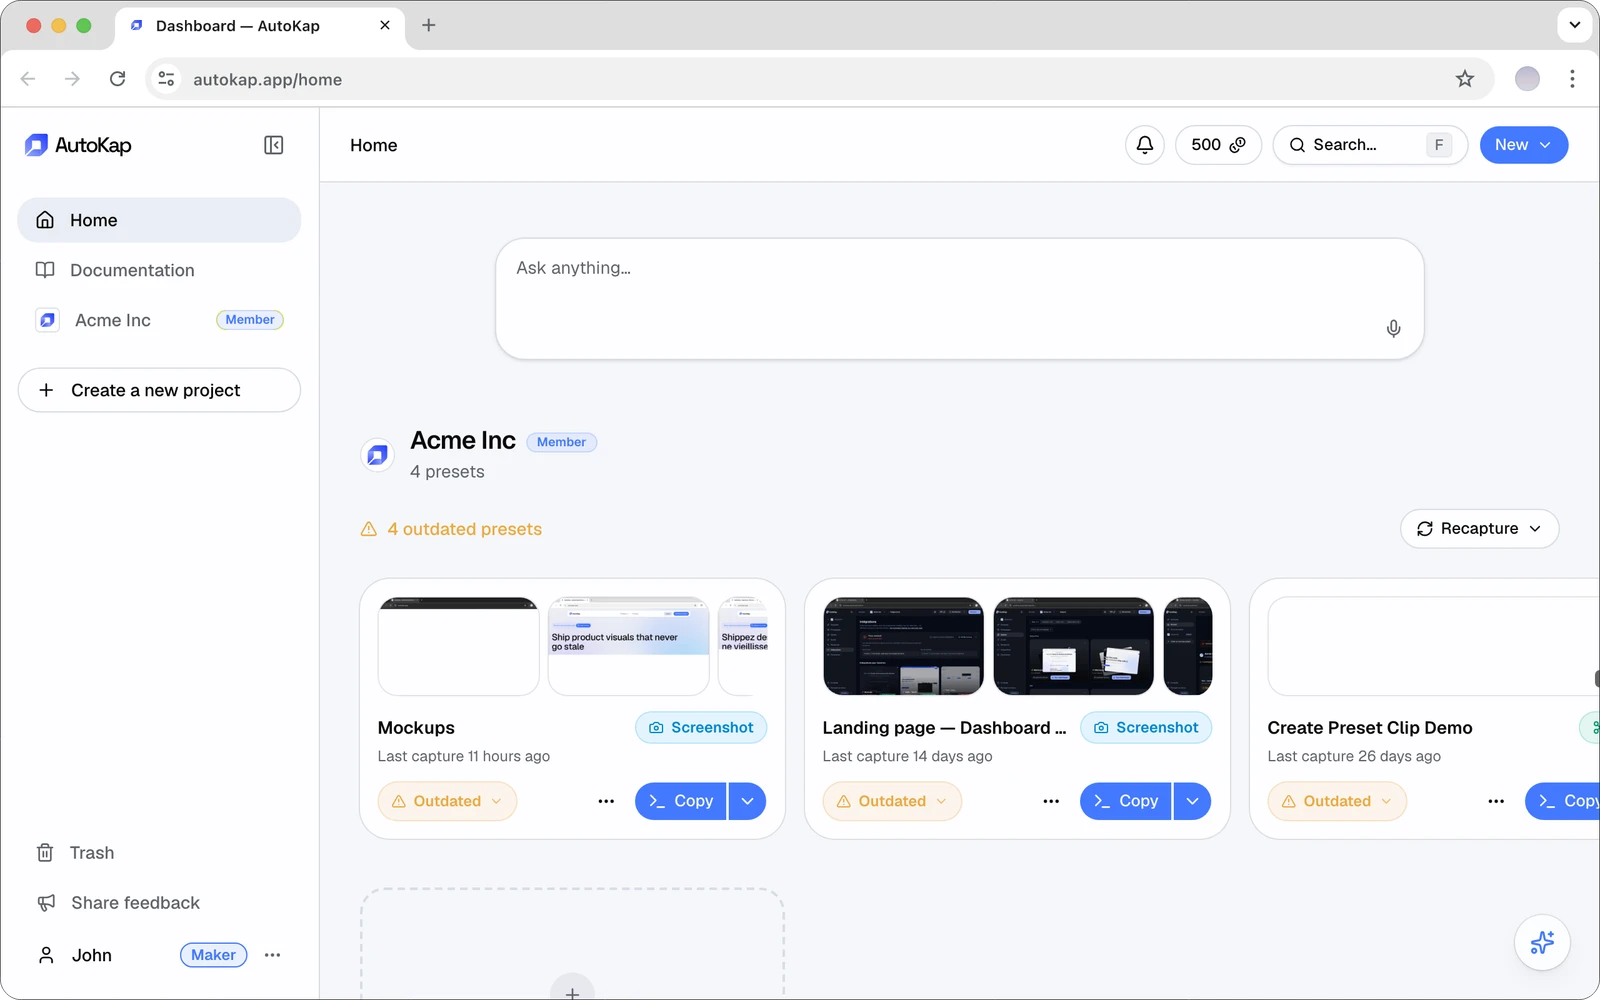1600x1000 pixels.
Task: Expand Copy options arrow on Mockups card
Action: [747, 801]
